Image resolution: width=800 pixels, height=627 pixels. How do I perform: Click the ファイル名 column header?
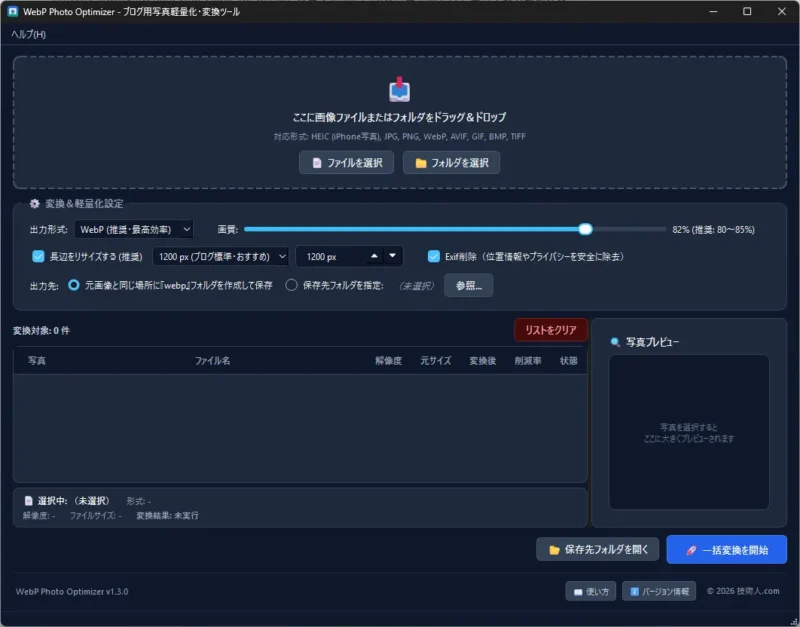(x=213, y=361)
